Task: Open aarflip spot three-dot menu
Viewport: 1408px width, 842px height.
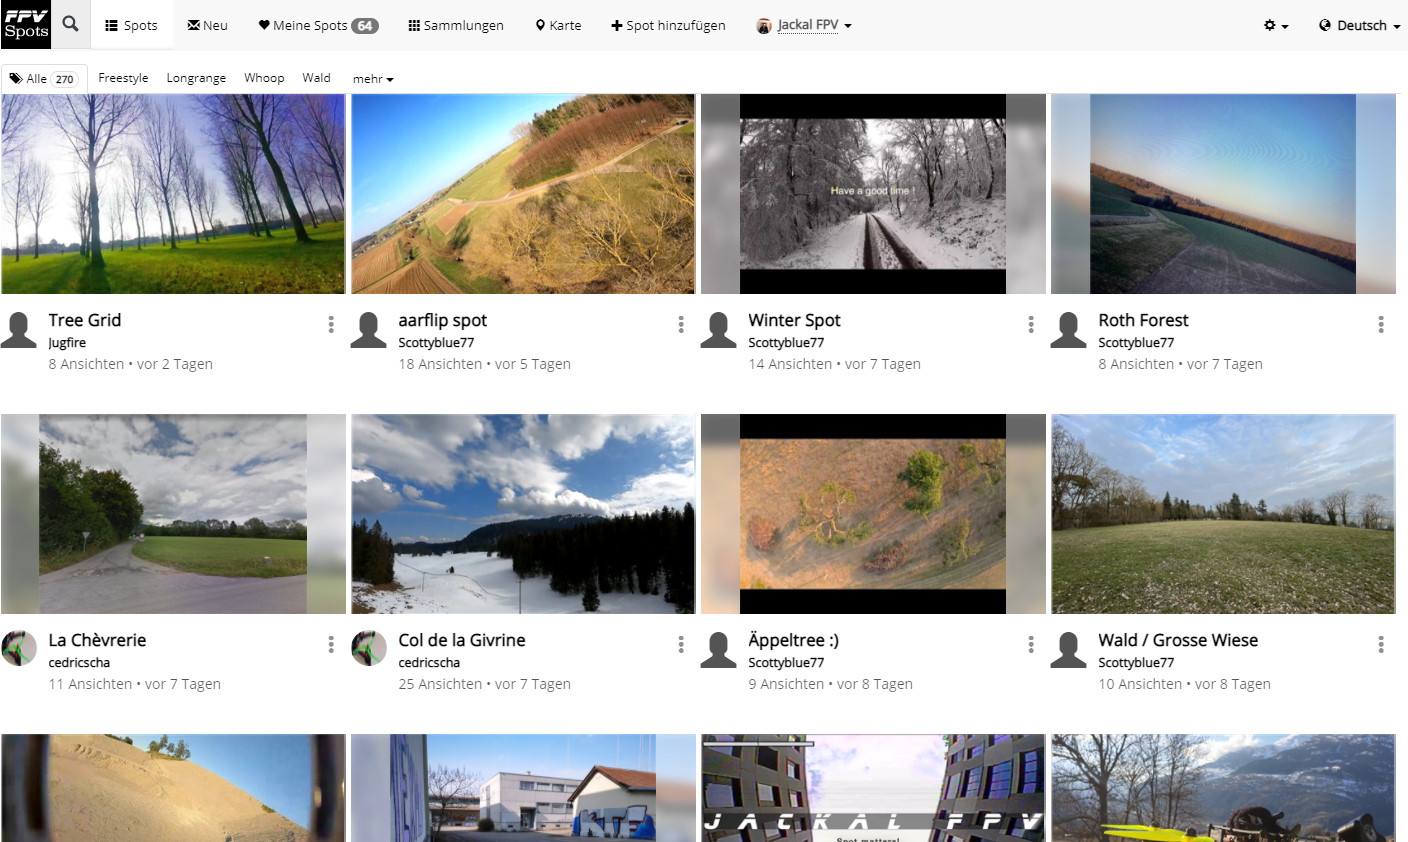Action: (681, 324)
